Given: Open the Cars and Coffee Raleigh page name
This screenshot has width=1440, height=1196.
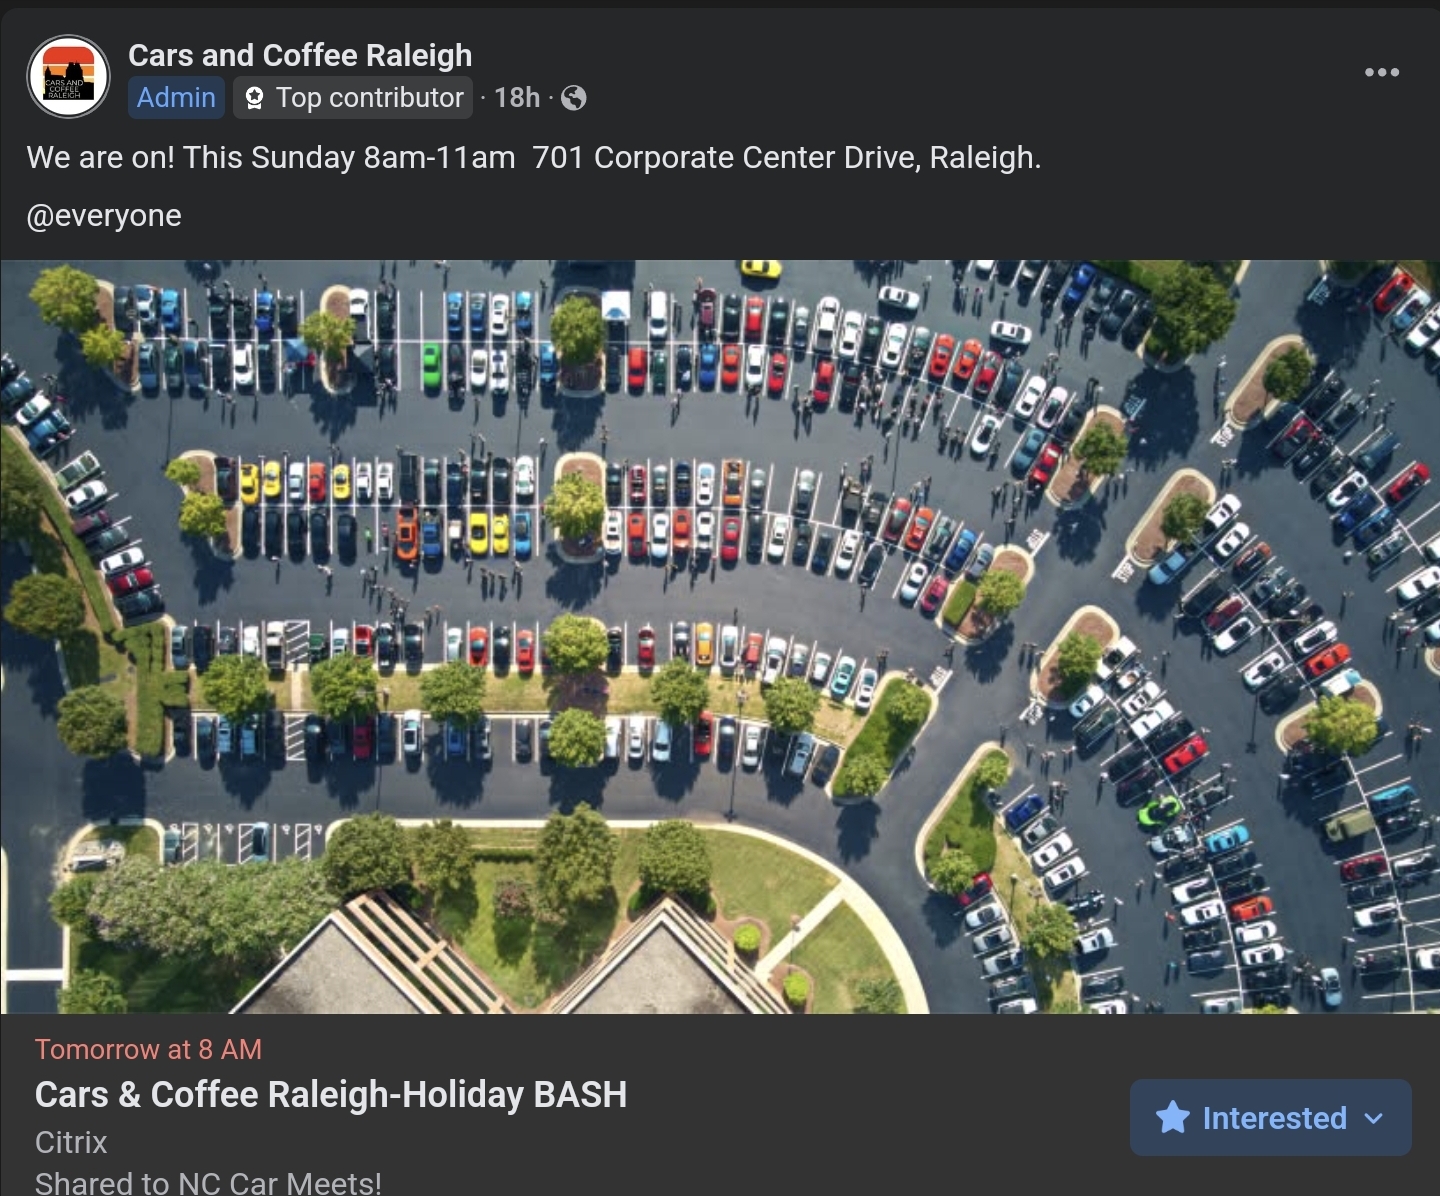Looking at the screenshot, I should [x=300, y=55].
